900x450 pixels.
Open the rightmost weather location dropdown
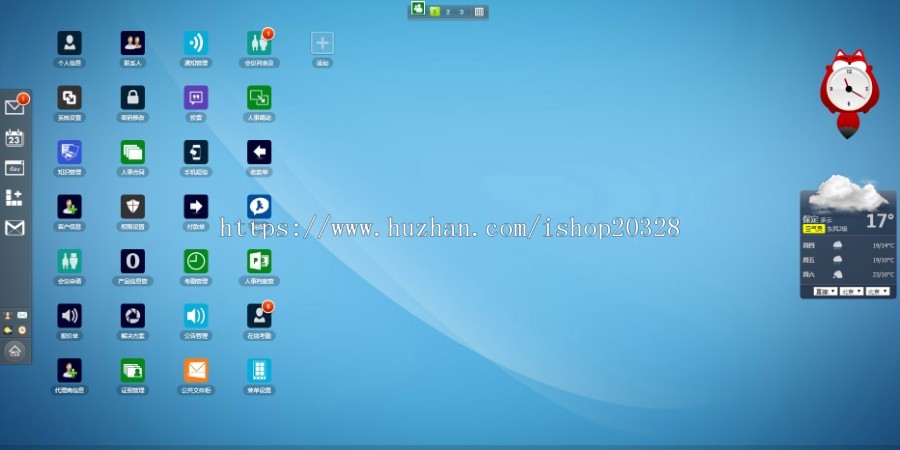point(878,292)
